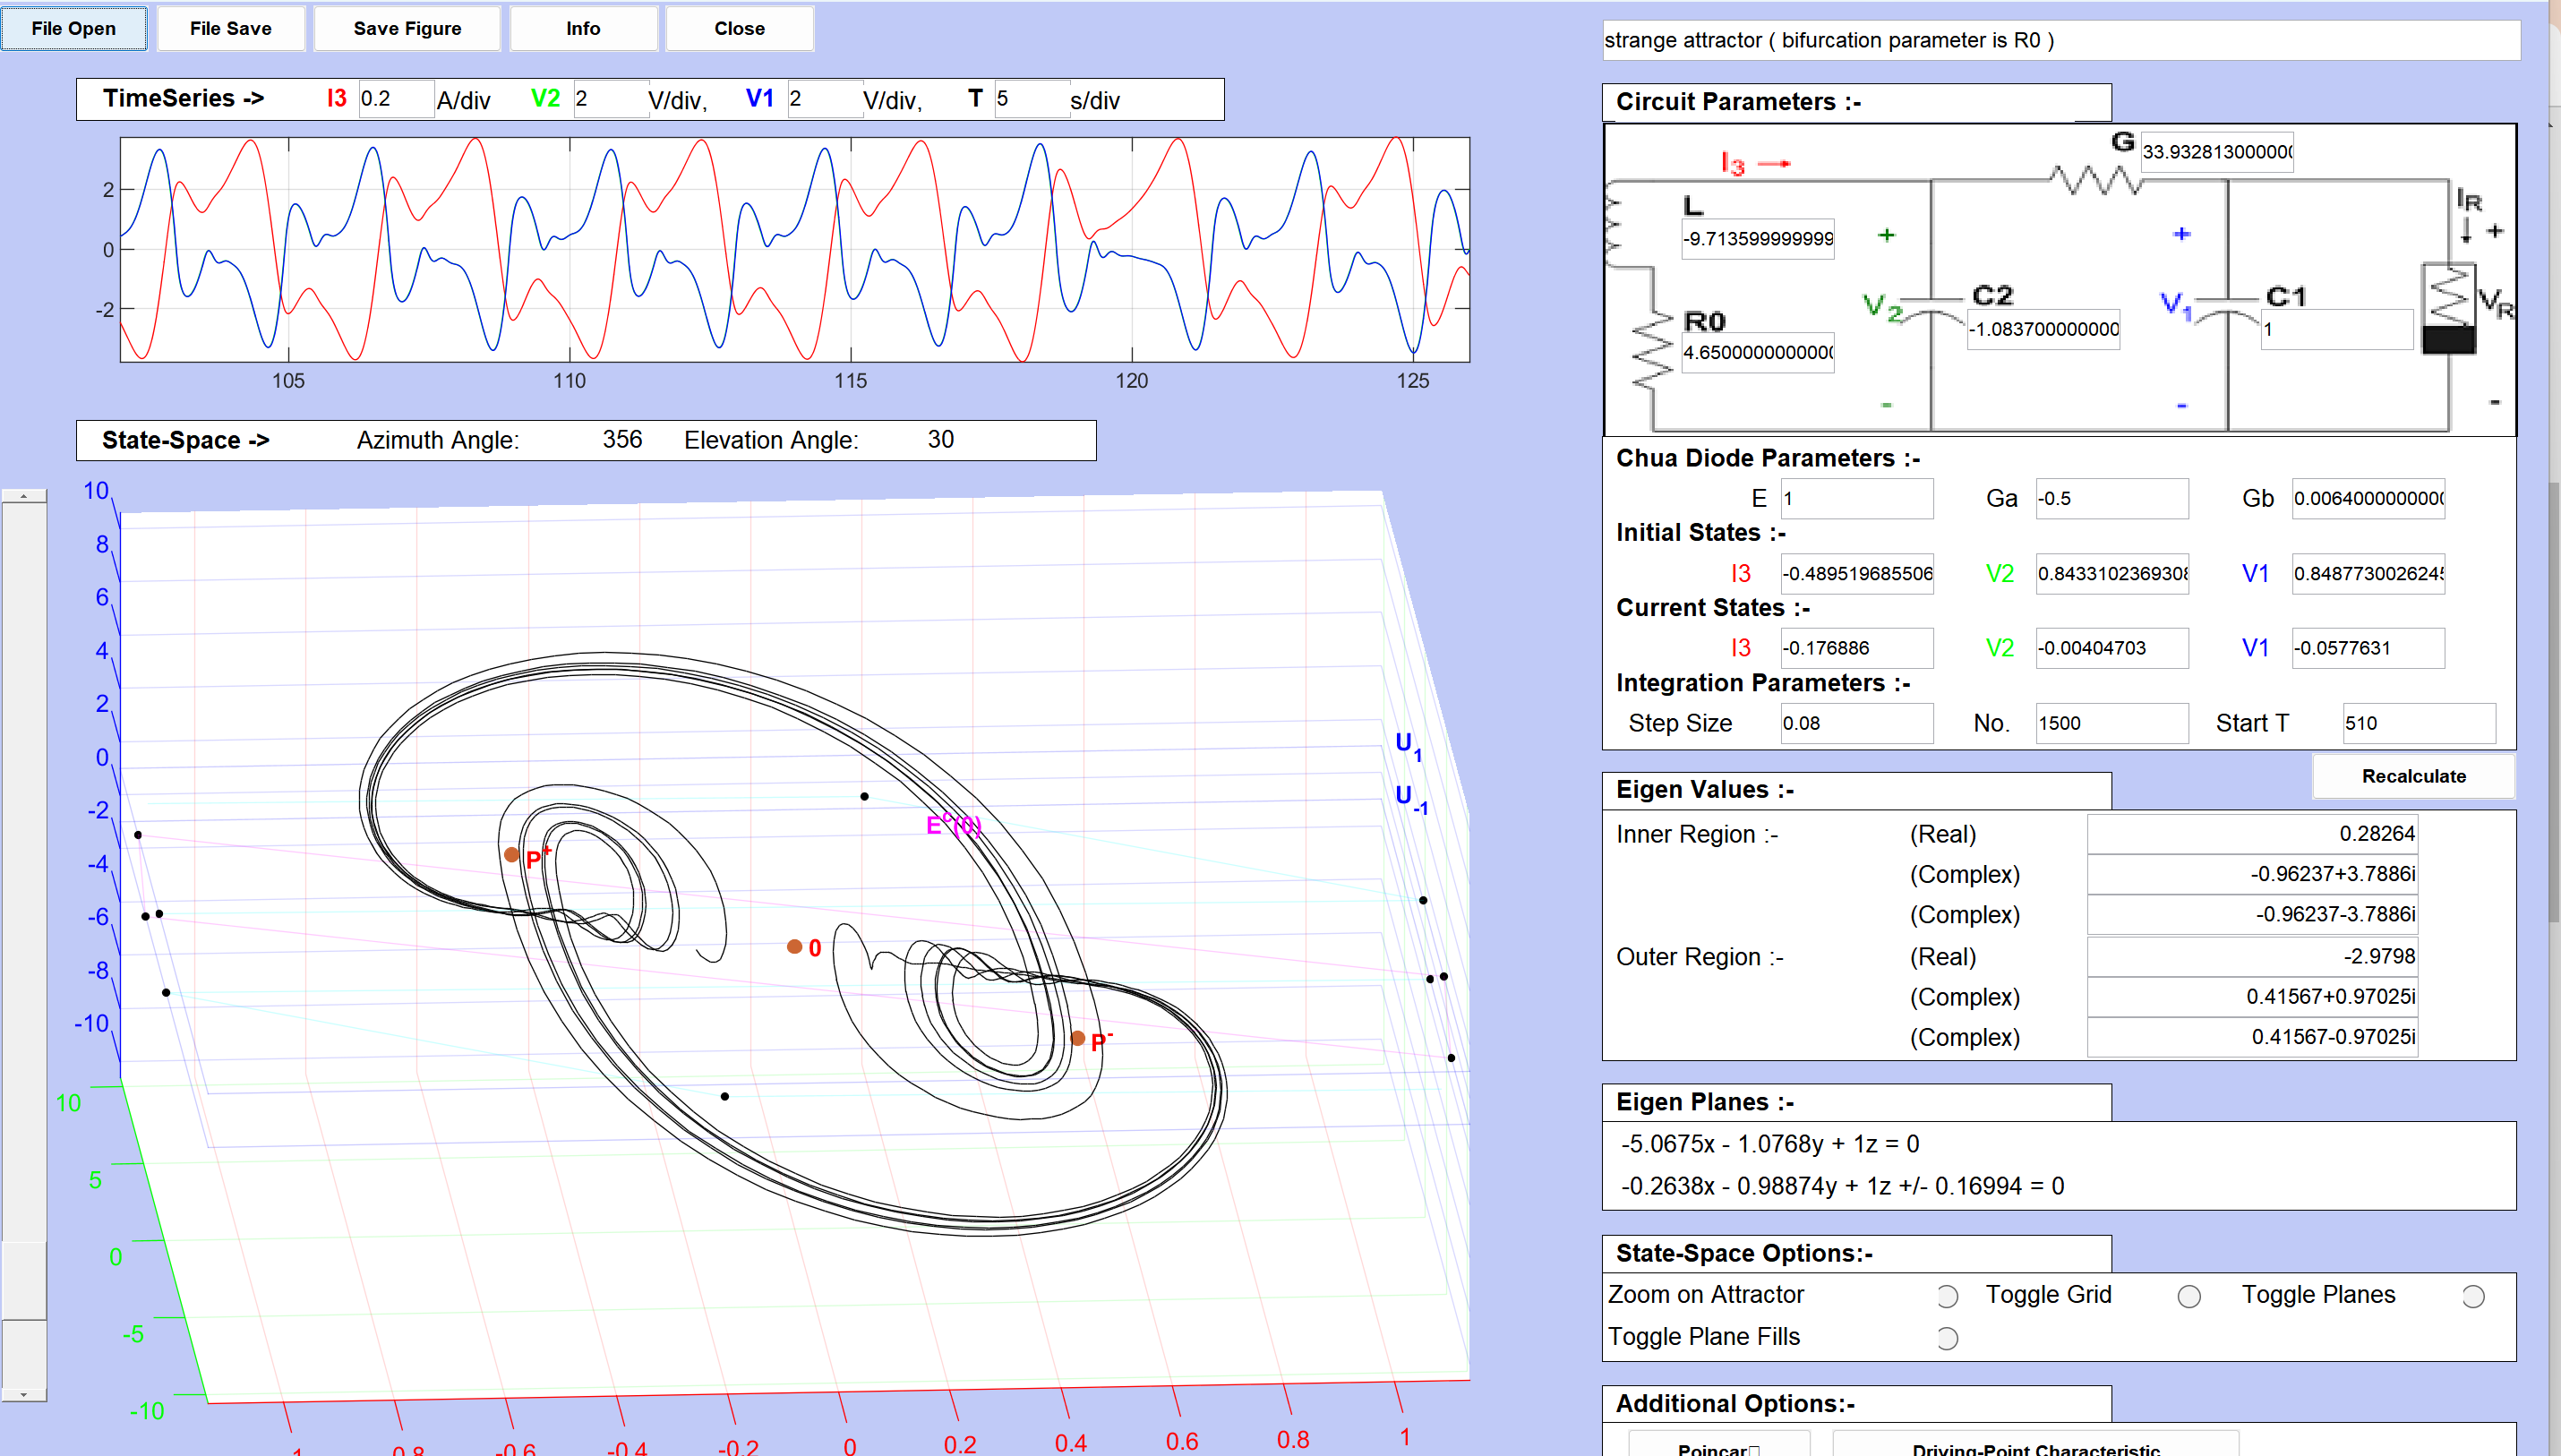Click the Chua diode symbol in the circuit
The height and width of the screenshot is (1456, 2561).
tap(2448, 310)
